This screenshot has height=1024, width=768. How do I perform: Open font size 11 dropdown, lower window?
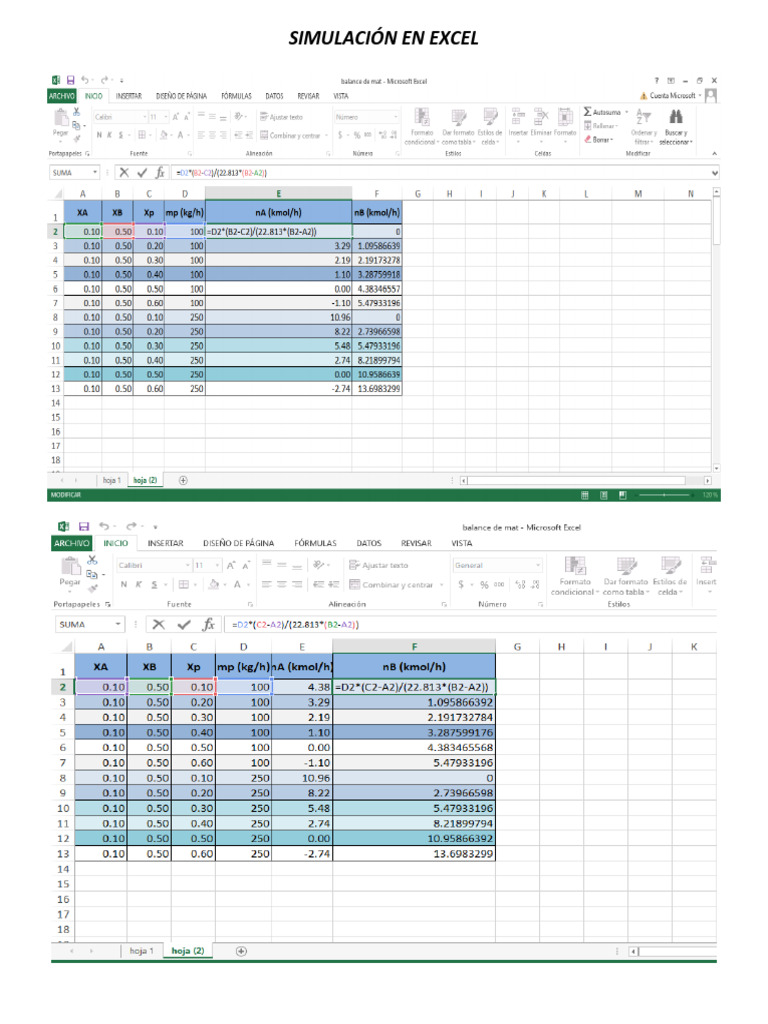coord(218,565)
